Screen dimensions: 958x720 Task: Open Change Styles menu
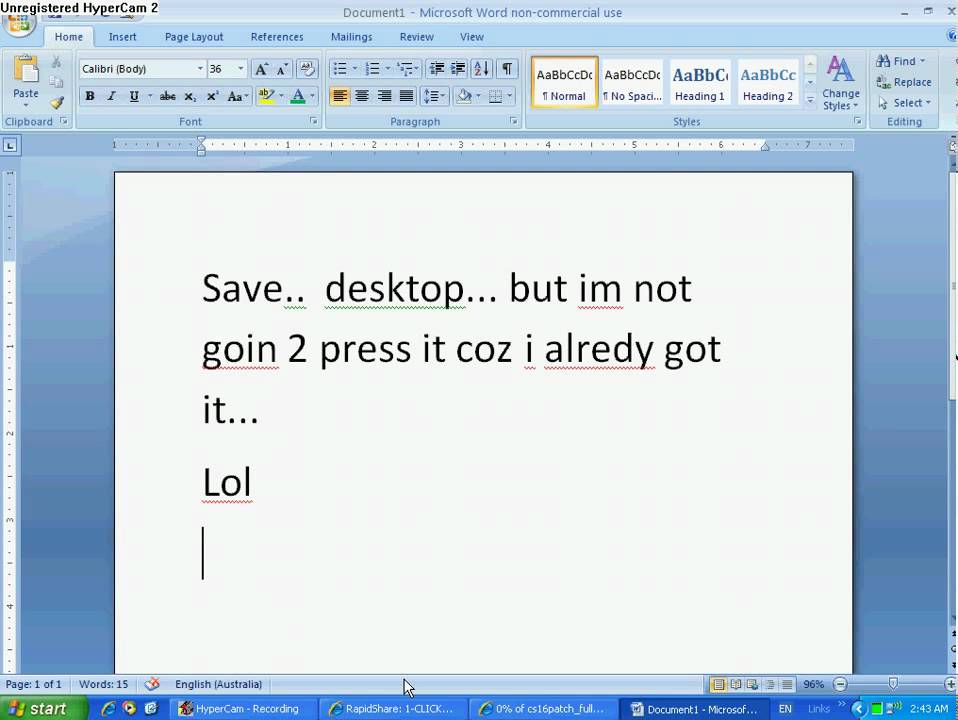coord(841,83)
